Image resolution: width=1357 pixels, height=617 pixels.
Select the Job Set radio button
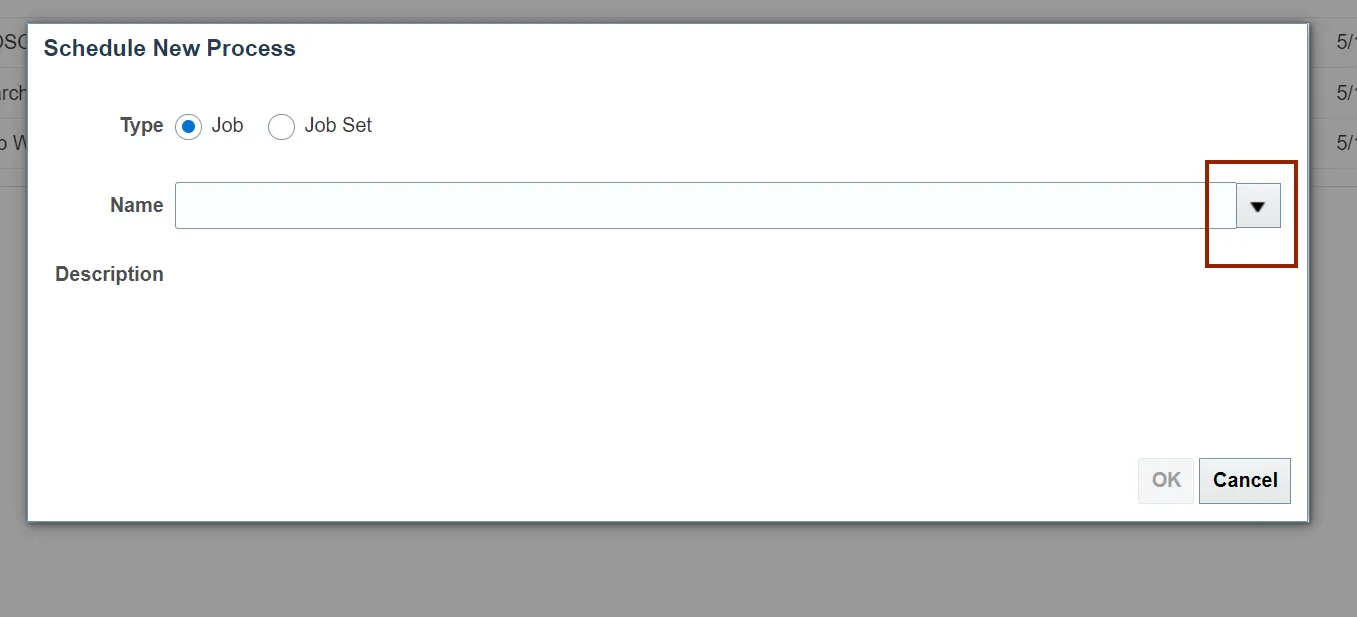click(x=281, y=127)
